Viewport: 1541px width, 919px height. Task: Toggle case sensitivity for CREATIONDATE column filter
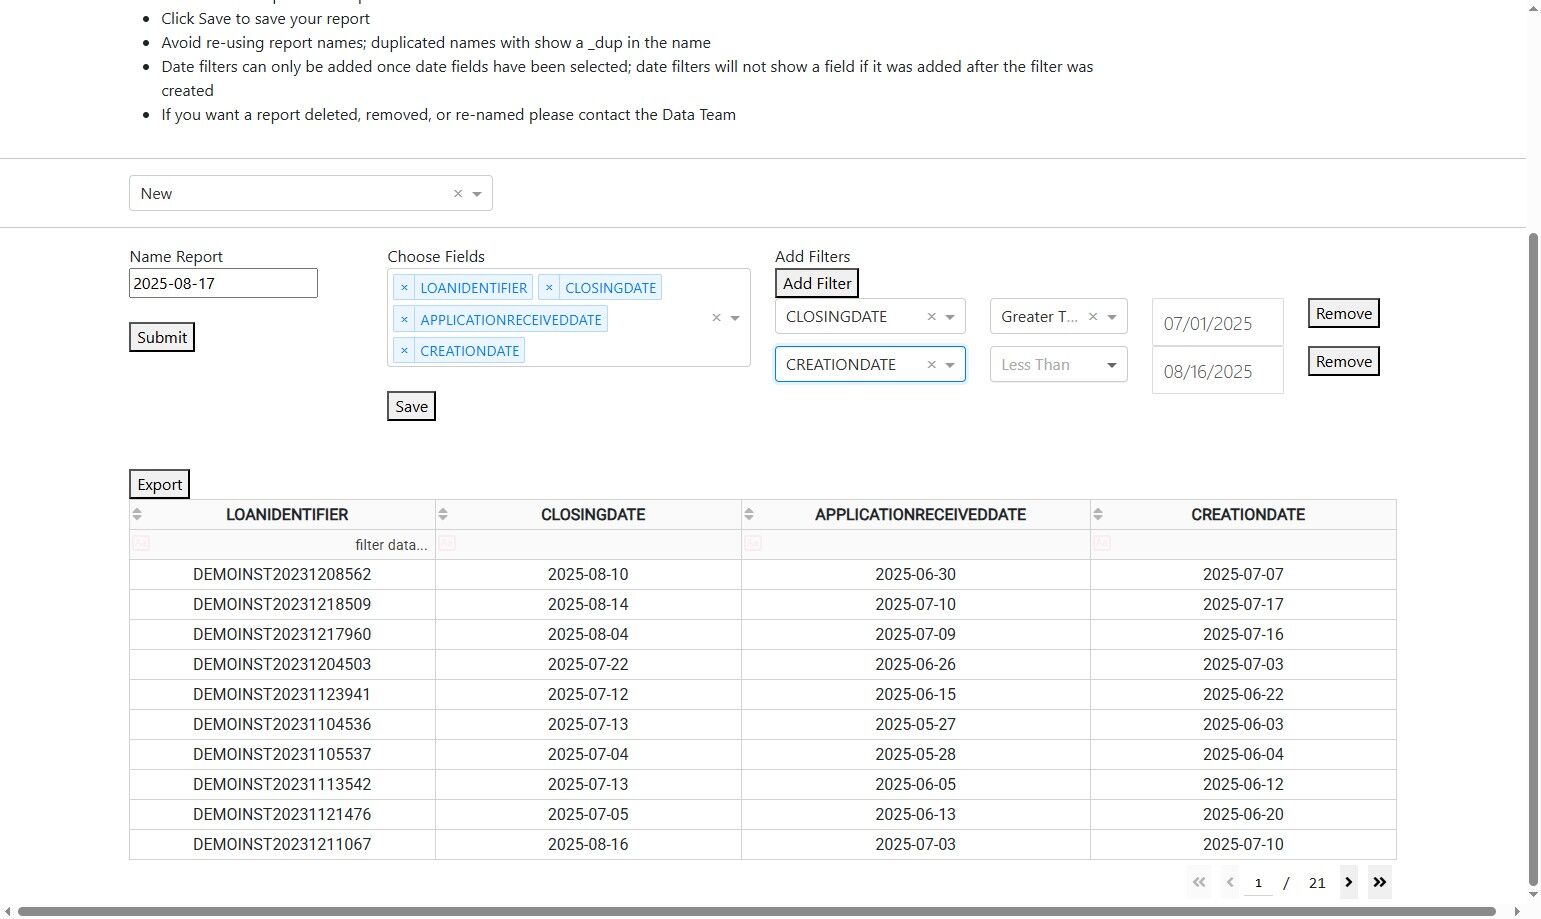(1102, 543)
